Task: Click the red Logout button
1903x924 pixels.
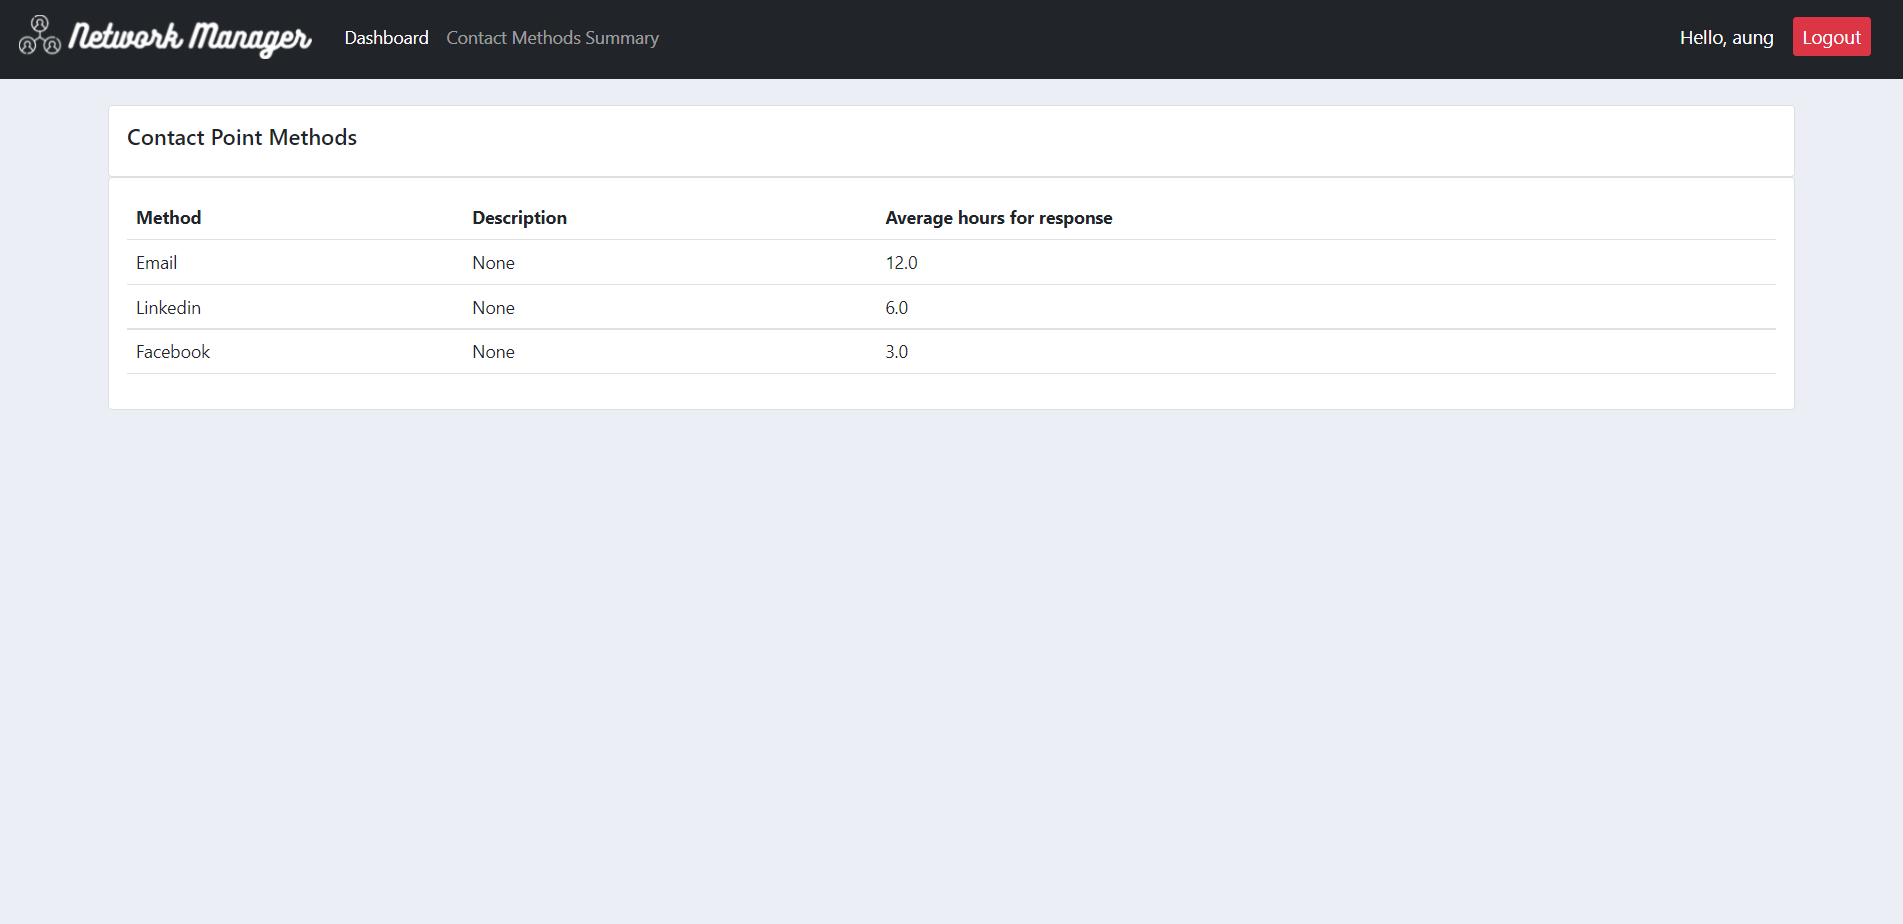Action: [x=1831, y=37]
